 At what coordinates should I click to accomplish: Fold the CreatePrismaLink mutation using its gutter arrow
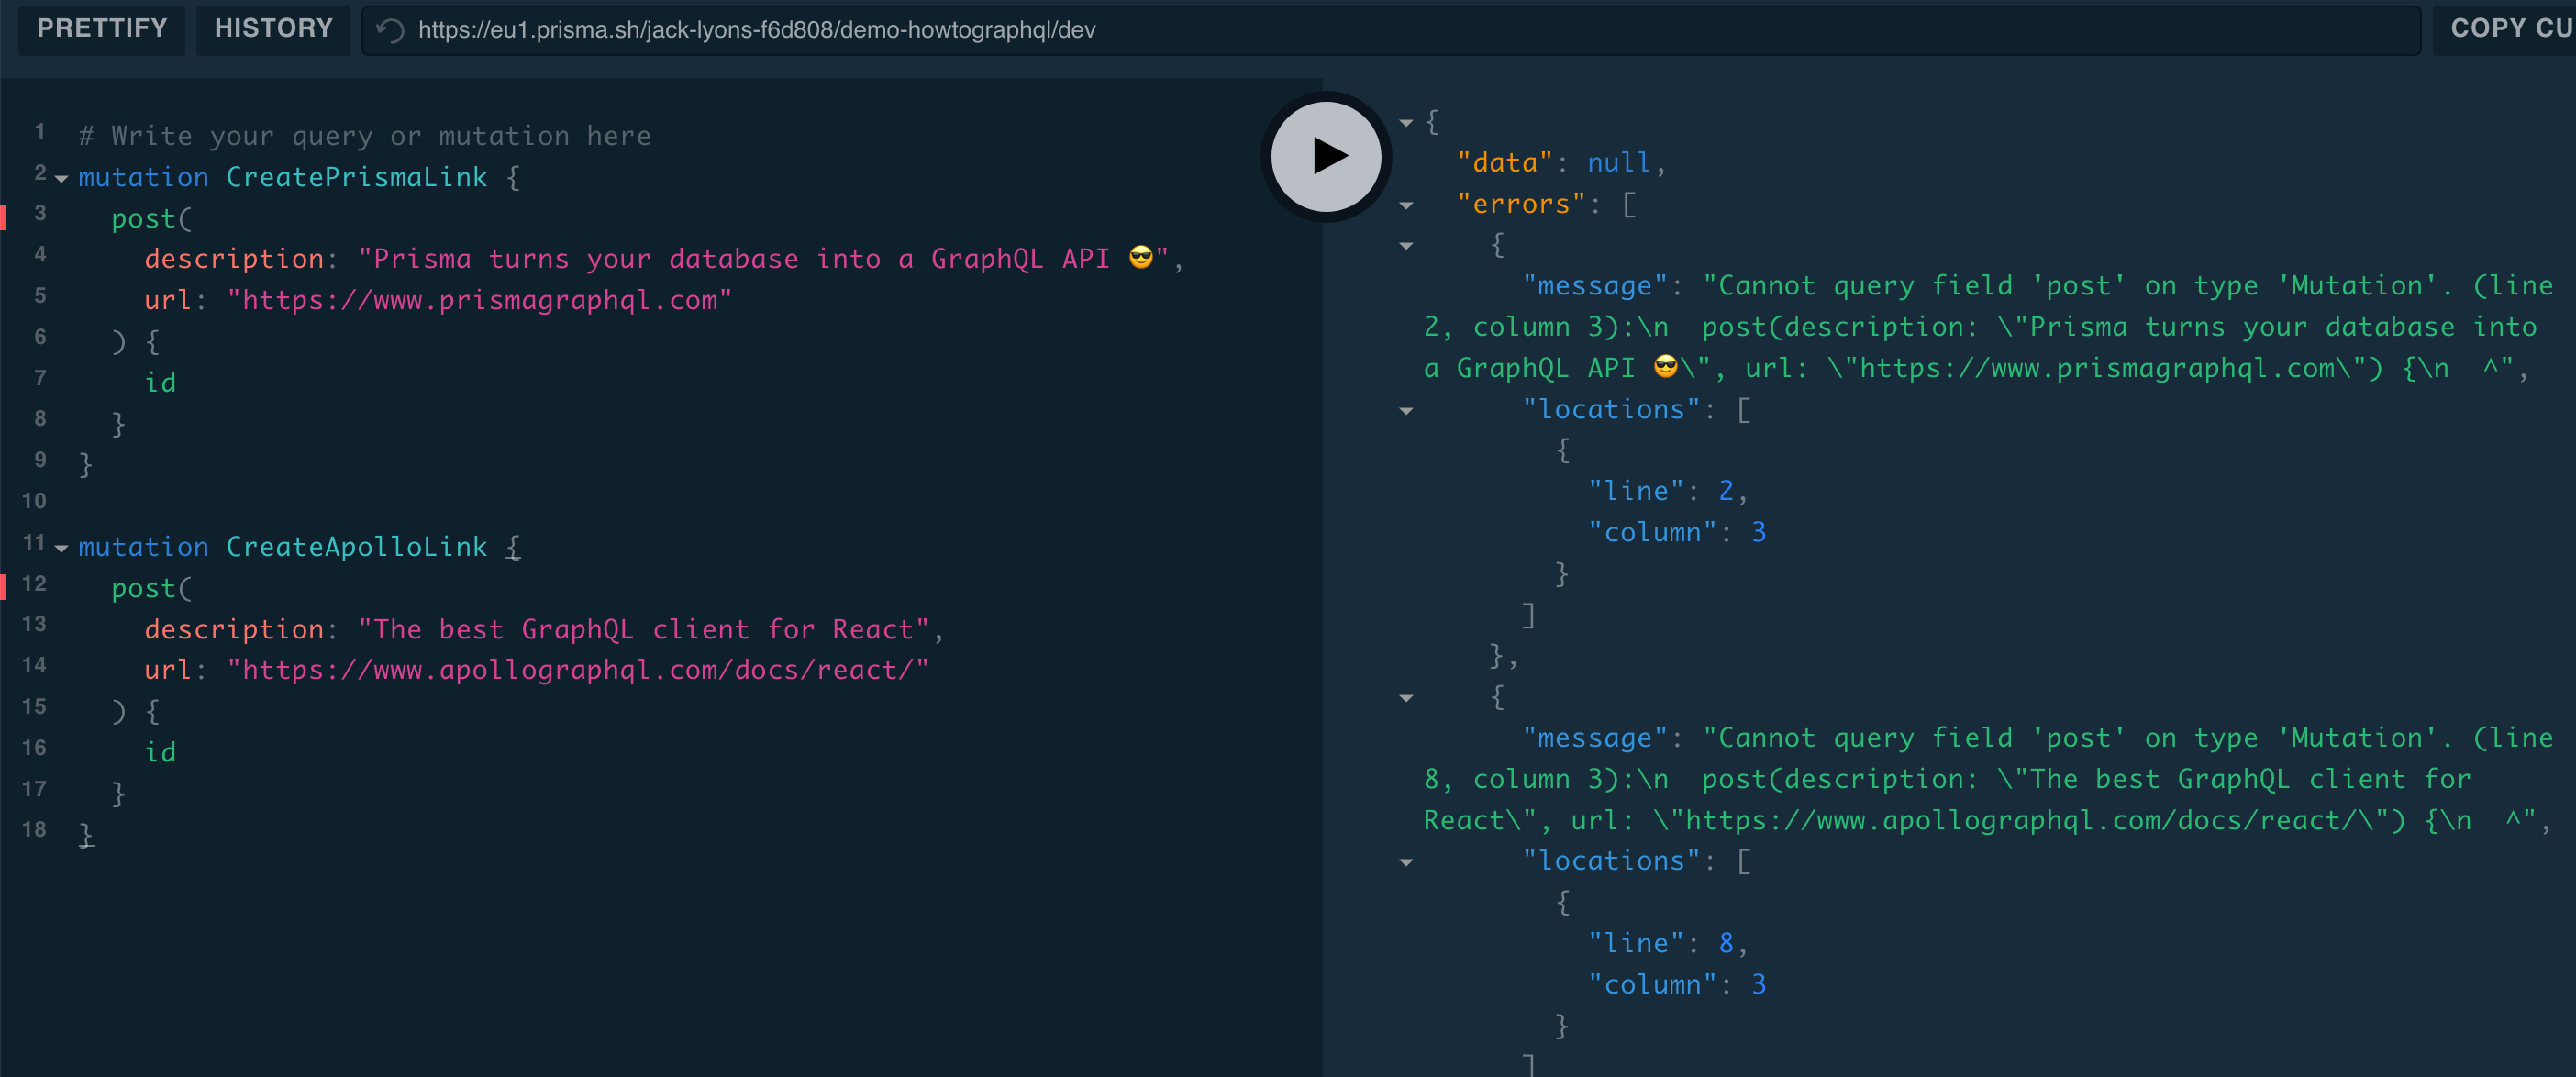[60, 179]
